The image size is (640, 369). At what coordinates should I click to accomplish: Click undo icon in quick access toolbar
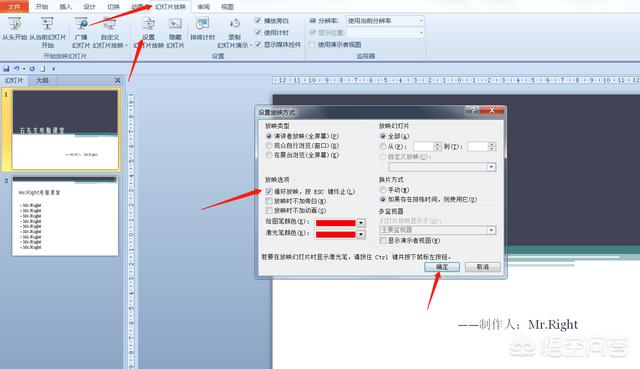(17, 69)
